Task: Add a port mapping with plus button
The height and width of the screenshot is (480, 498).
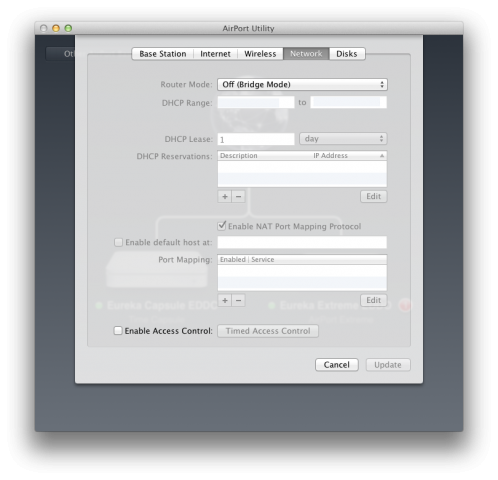Action: [225, 300]
